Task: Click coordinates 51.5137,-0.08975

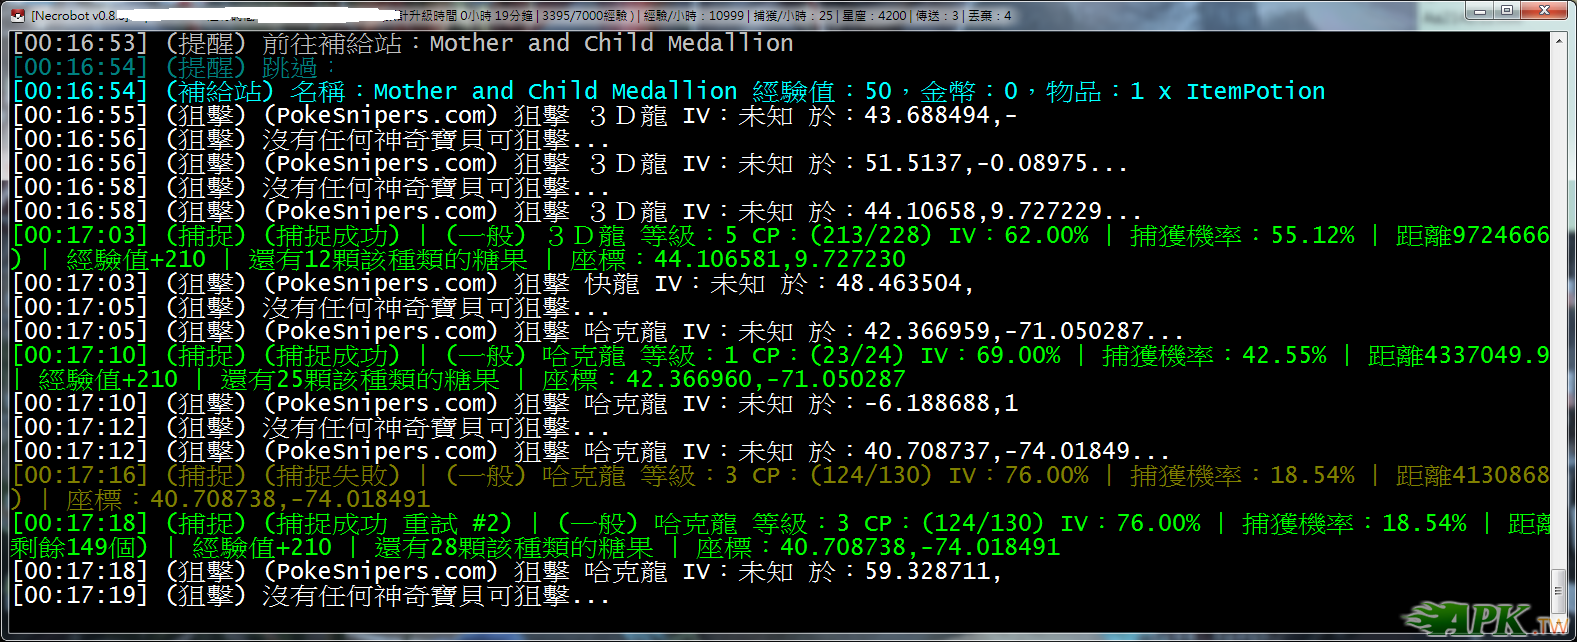Action: coord(996,163)
